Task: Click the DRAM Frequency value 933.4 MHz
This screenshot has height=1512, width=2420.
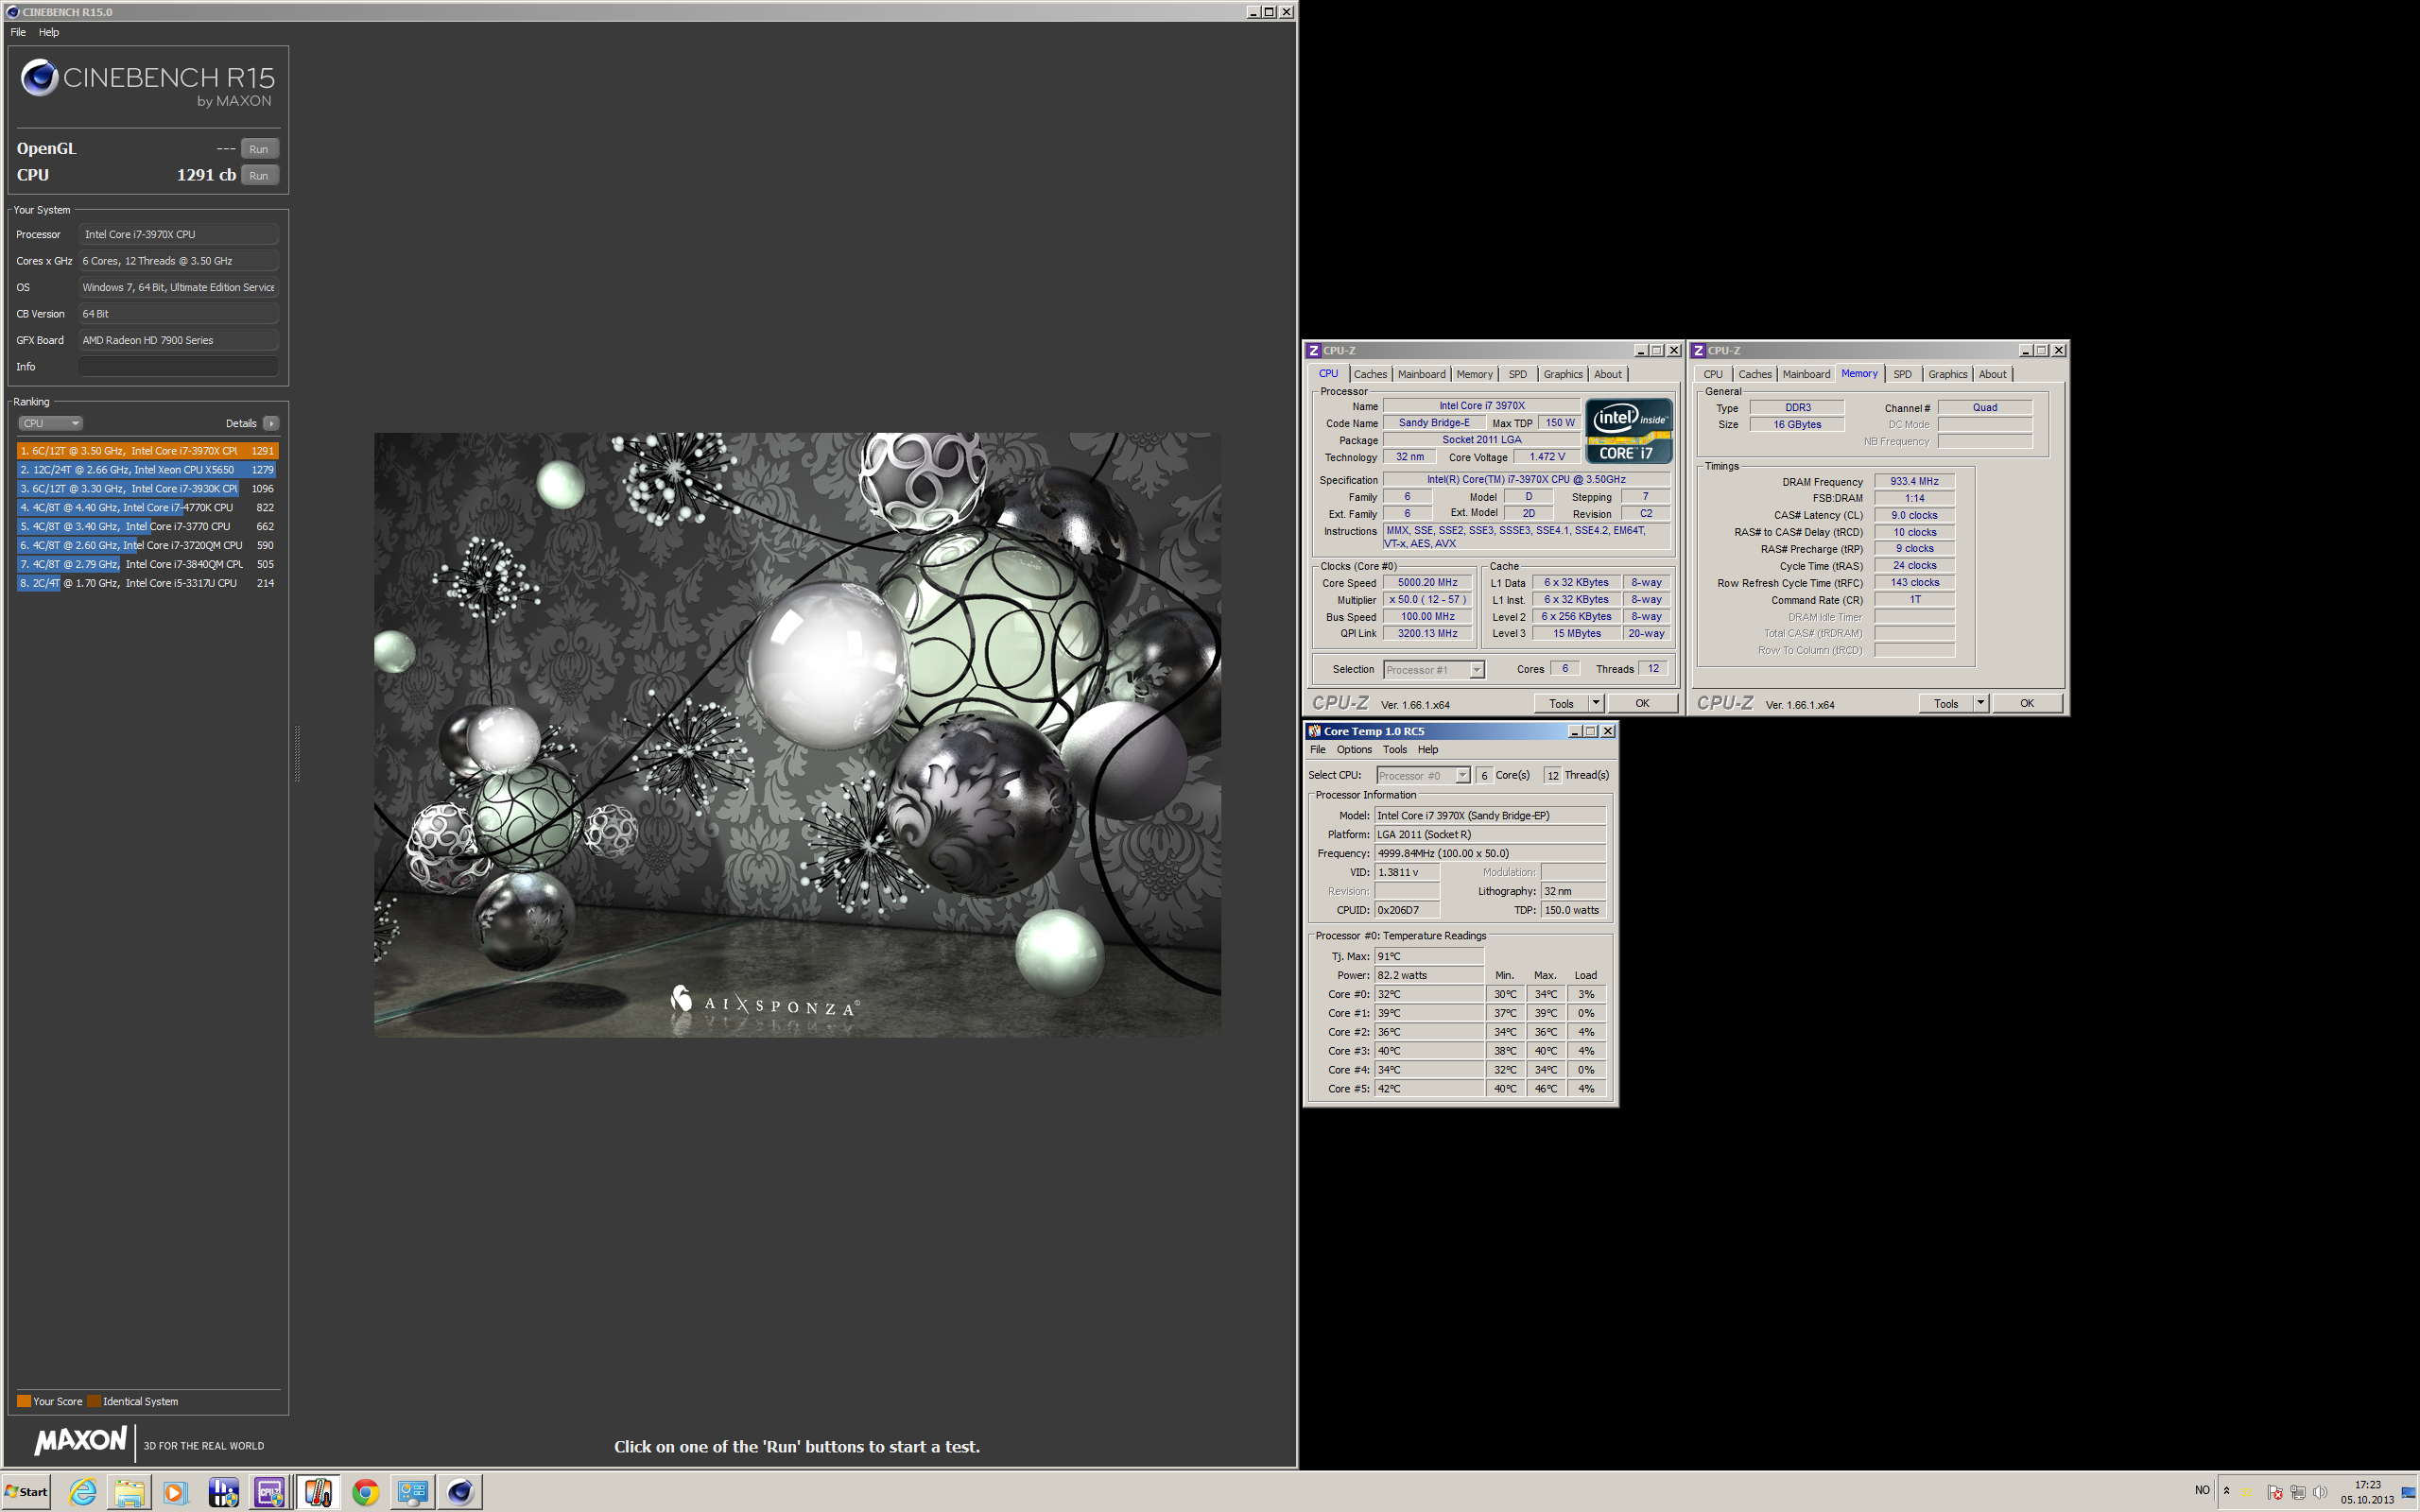Action: 1914,481
